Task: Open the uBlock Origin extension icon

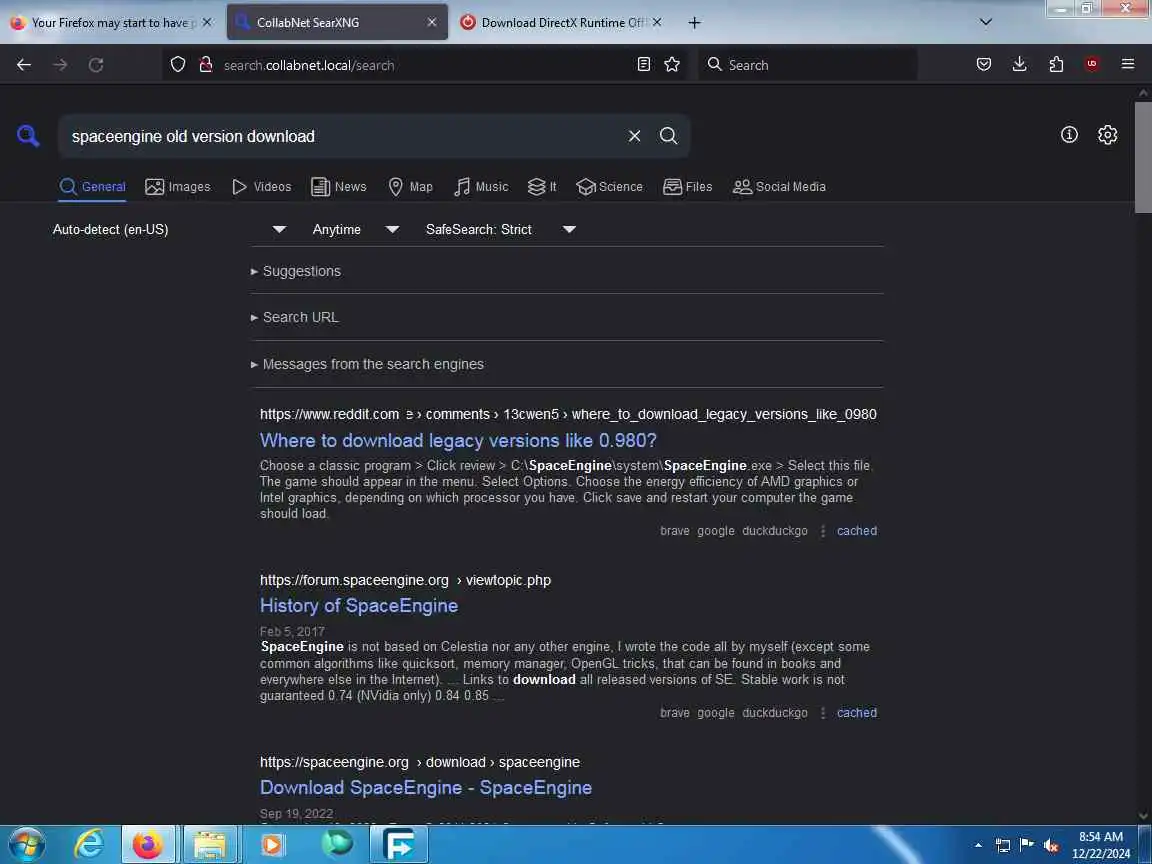Action: [x=1092, y=65]
